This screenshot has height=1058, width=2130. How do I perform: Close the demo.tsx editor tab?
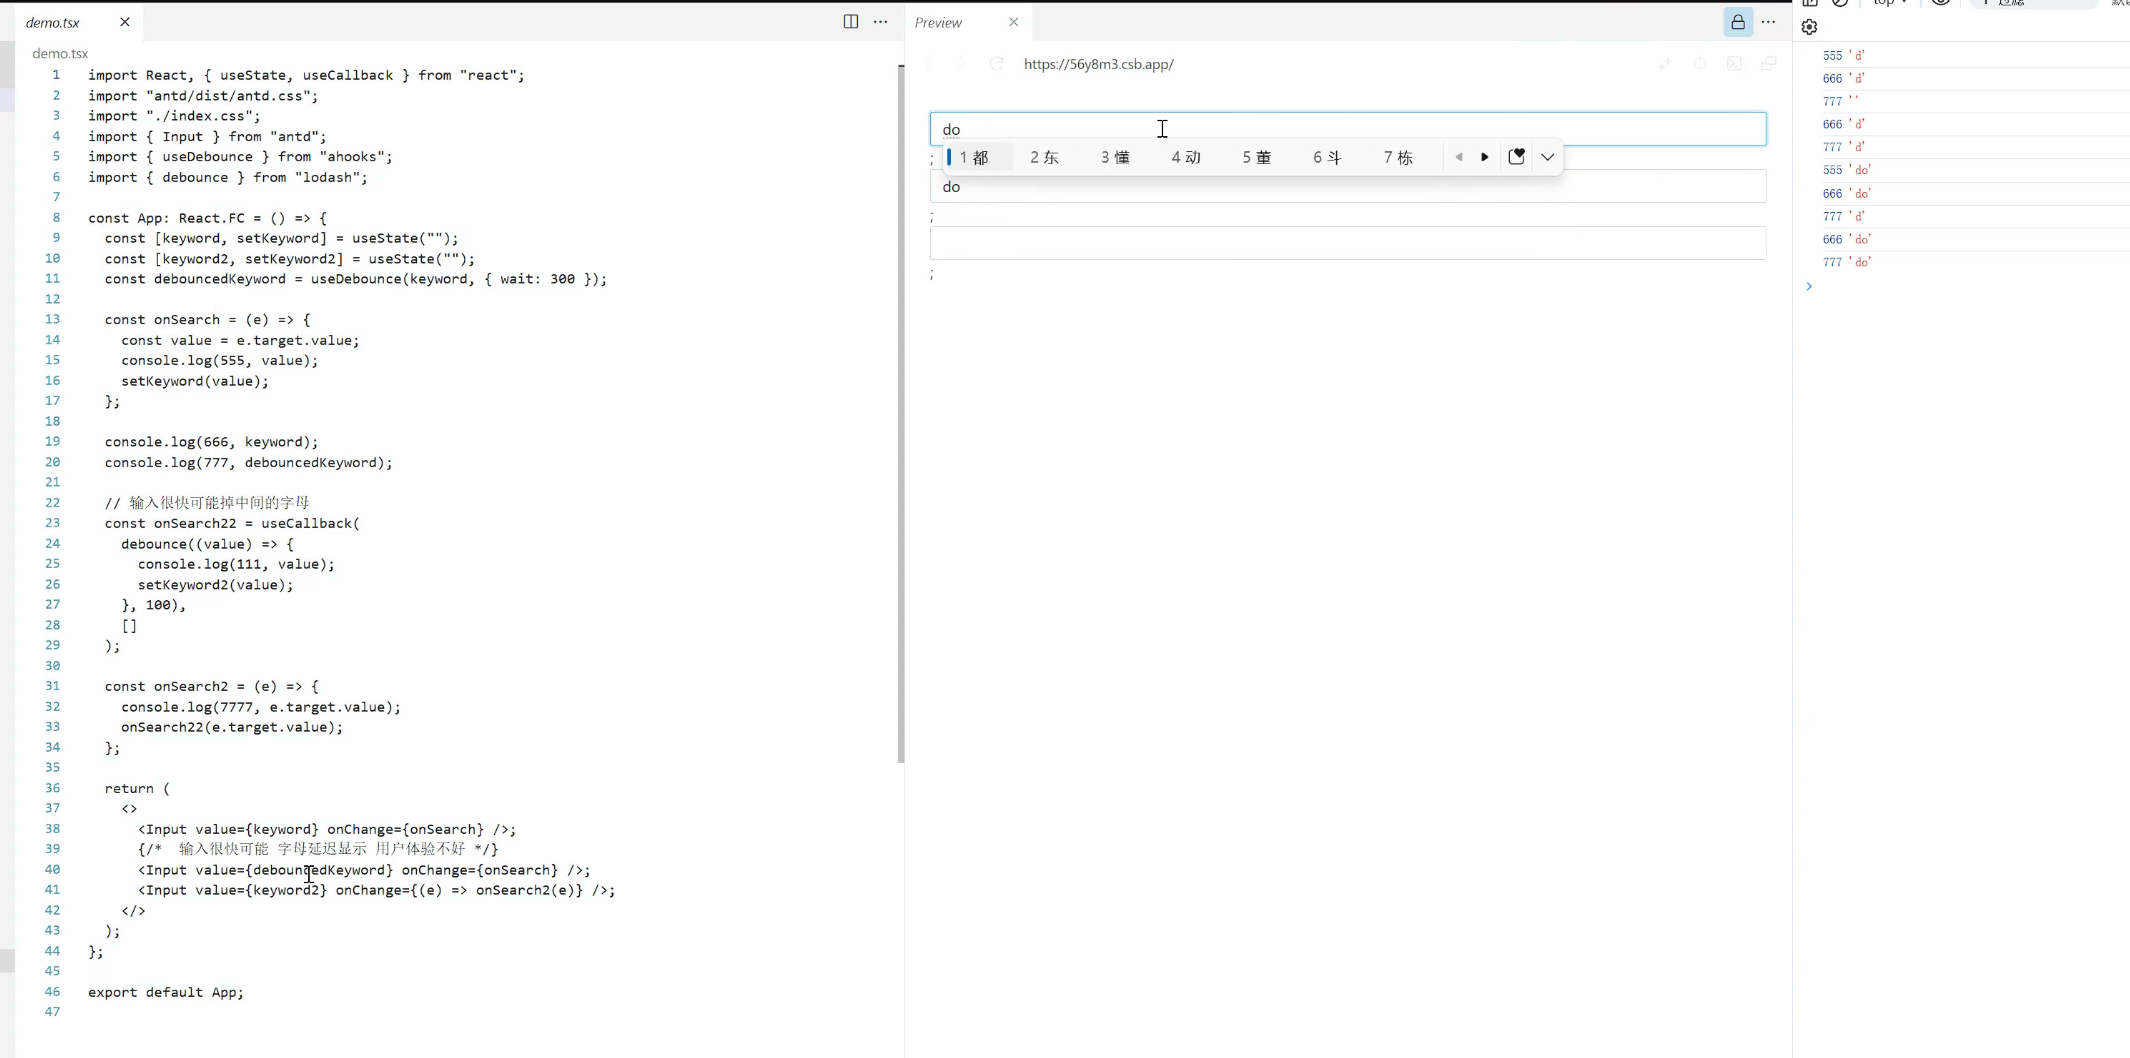coord(125,22)
